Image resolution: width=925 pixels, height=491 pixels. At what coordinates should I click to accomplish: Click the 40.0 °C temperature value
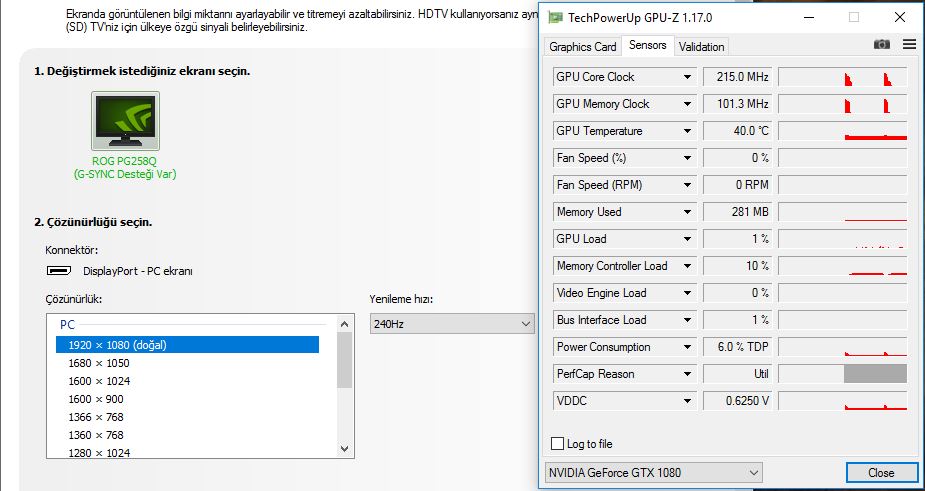click(737, 131)
